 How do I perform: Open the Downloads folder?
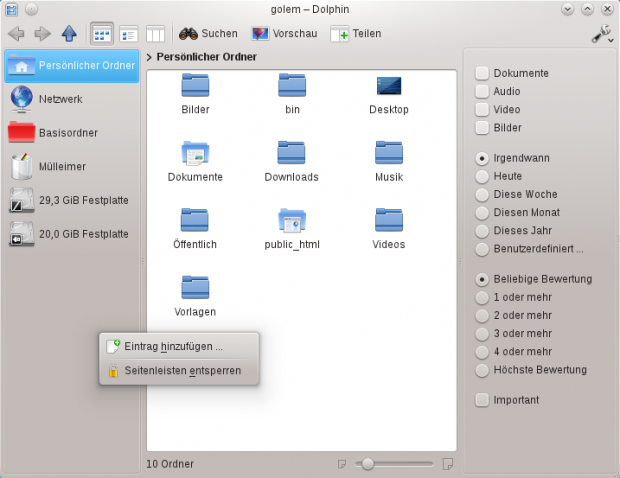pos(291,161)
